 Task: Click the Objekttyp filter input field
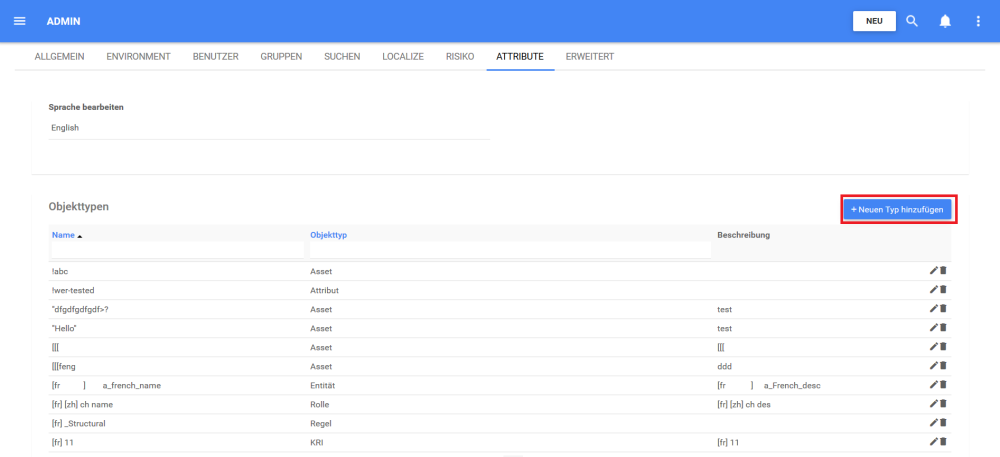click(510, 249)
